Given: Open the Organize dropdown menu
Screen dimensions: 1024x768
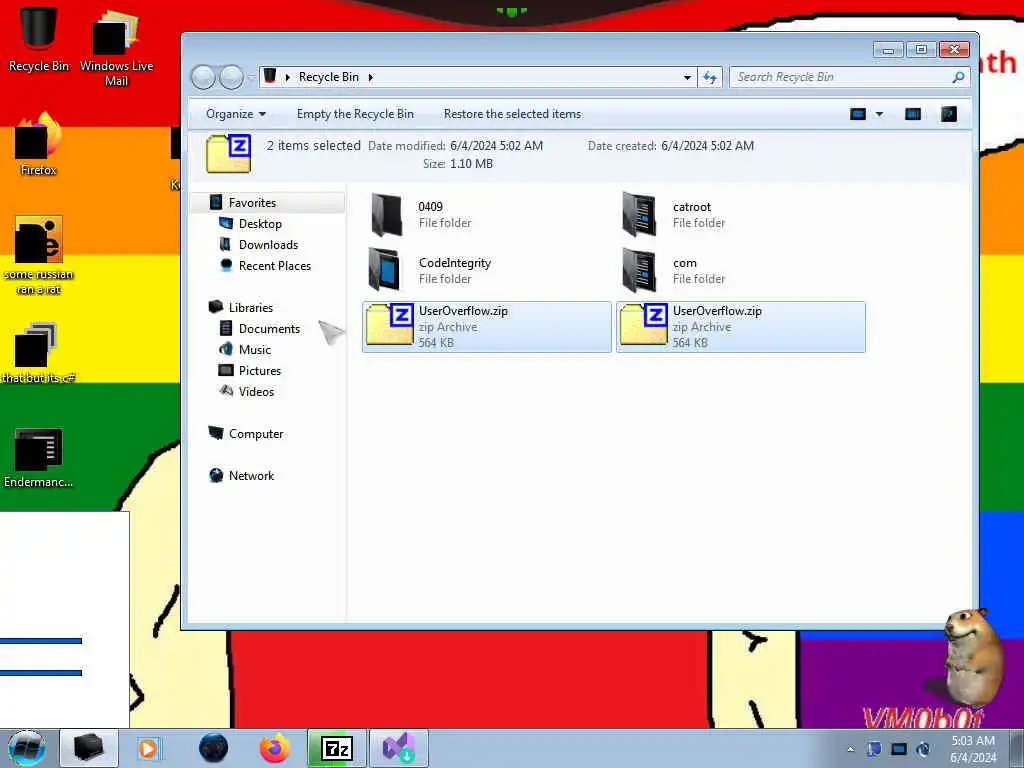Looking at the screenshot, I should [236, 114].
